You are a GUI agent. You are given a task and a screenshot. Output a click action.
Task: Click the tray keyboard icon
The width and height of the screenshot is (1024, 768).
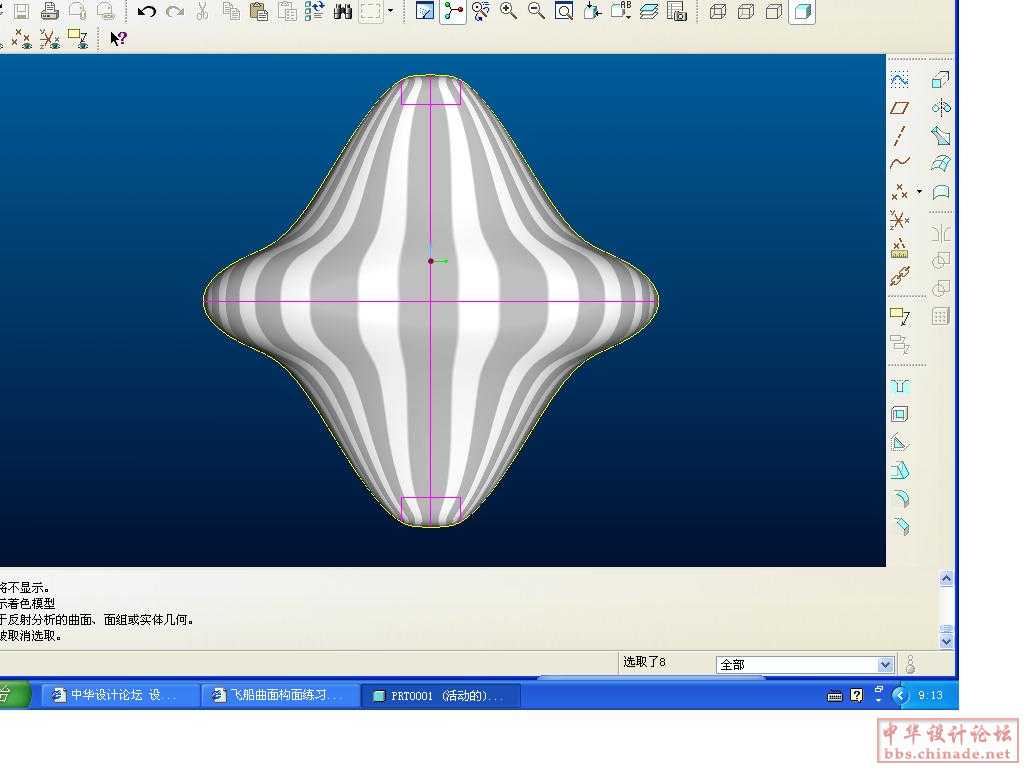click(x=835, y=697)
